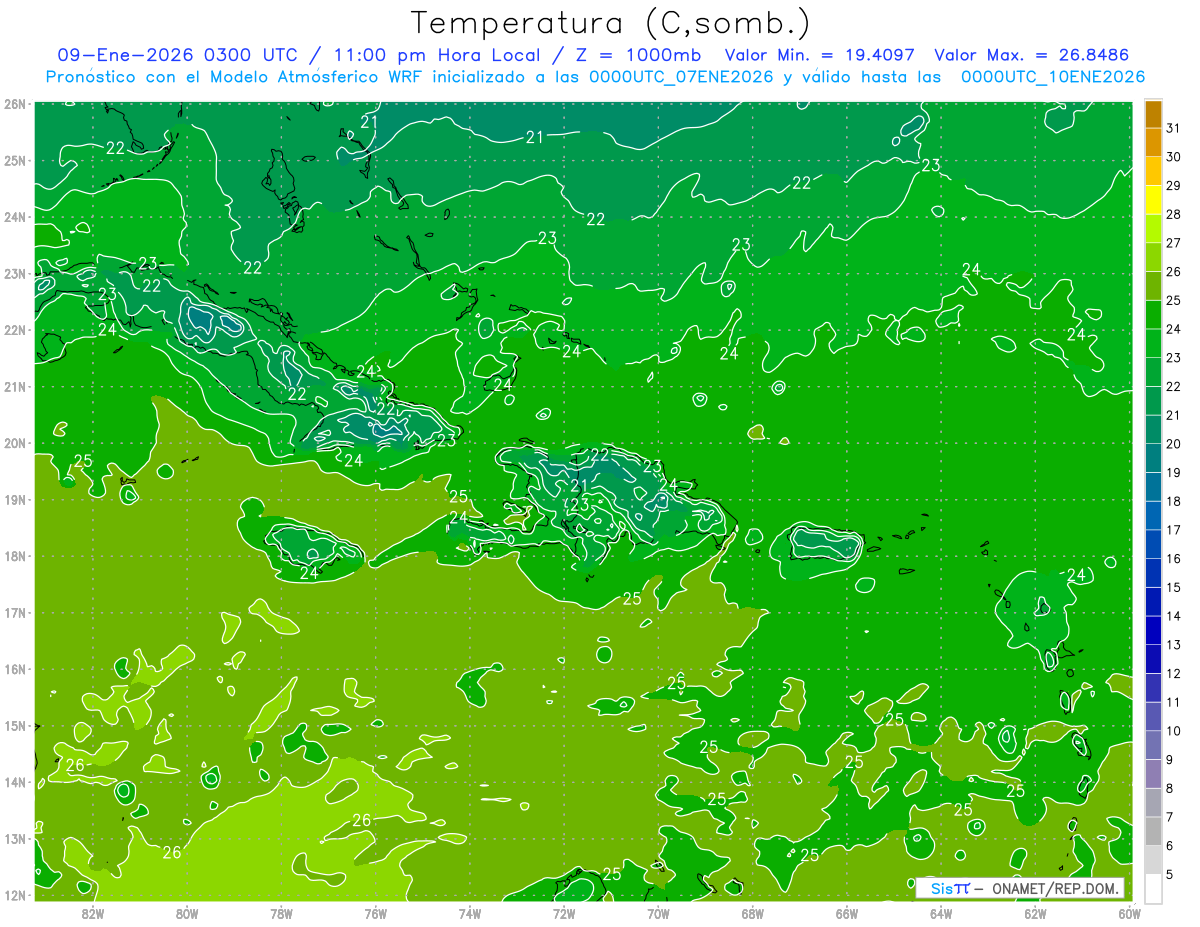Pick the lime swatch between 27 and 28
This screenshot has height=927, width=1200.
(x=1153, y=229)
